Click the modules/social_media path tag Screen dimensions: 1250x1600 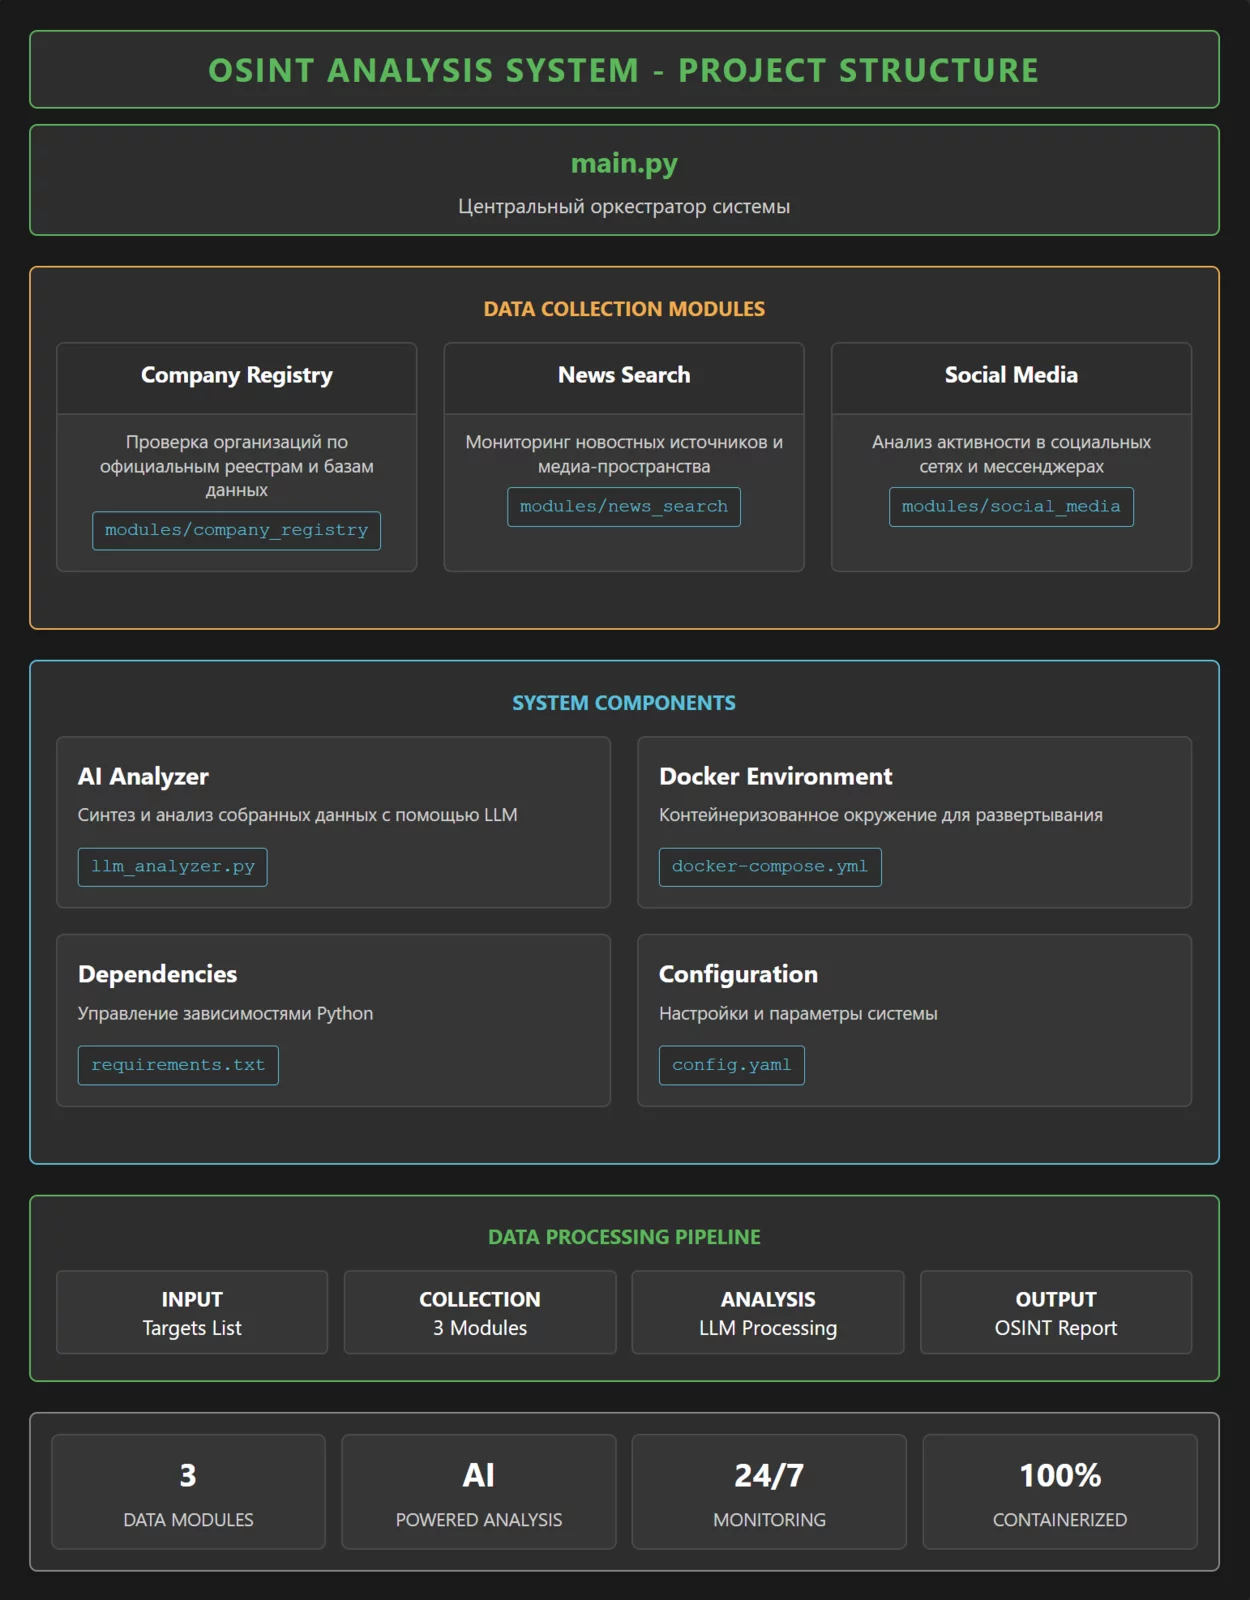pos(1011,507)
